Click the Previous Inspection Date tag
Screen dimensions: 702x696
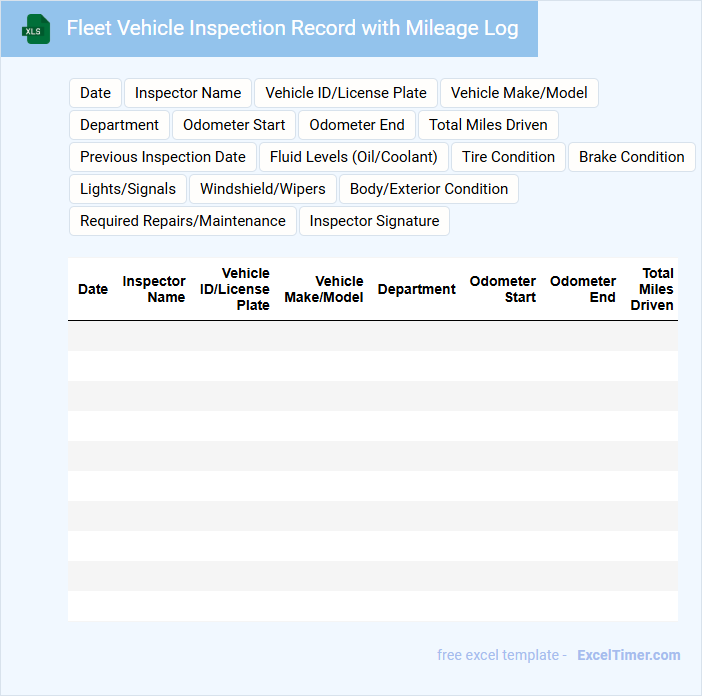(x=163, y=157)
